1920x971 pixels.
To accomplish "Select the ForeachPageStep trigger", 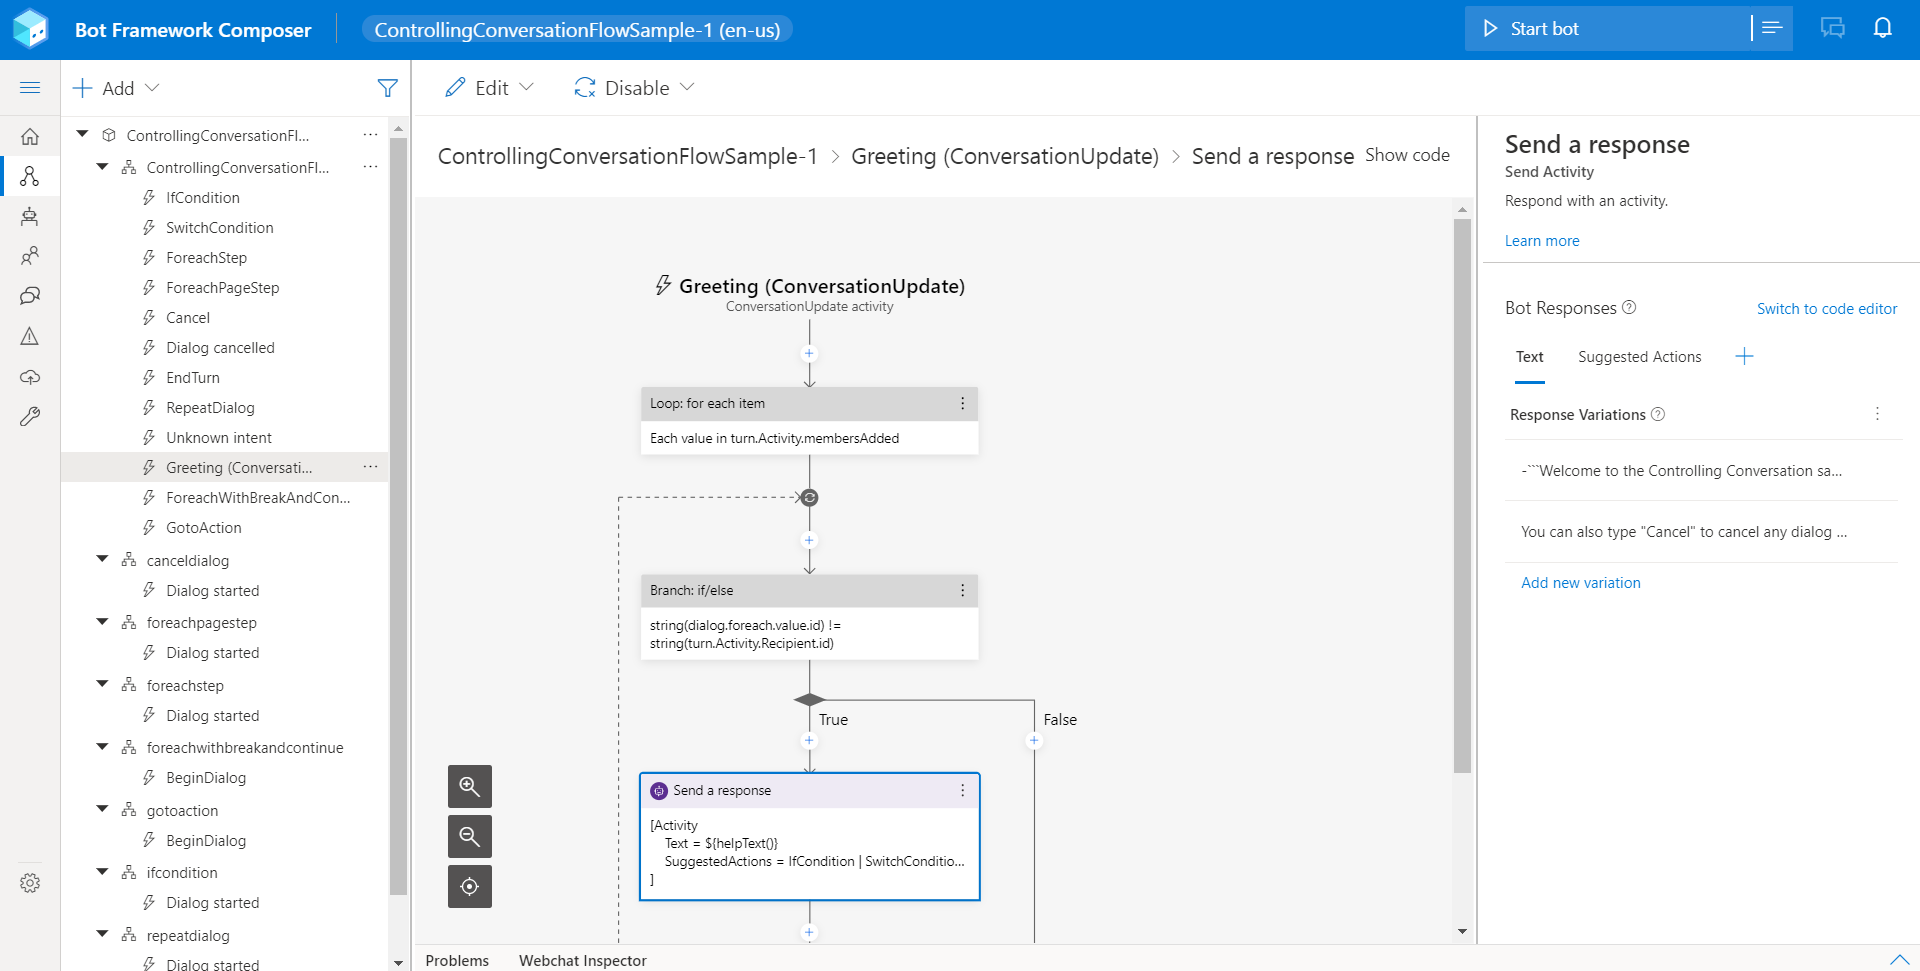I will point(225,288).
